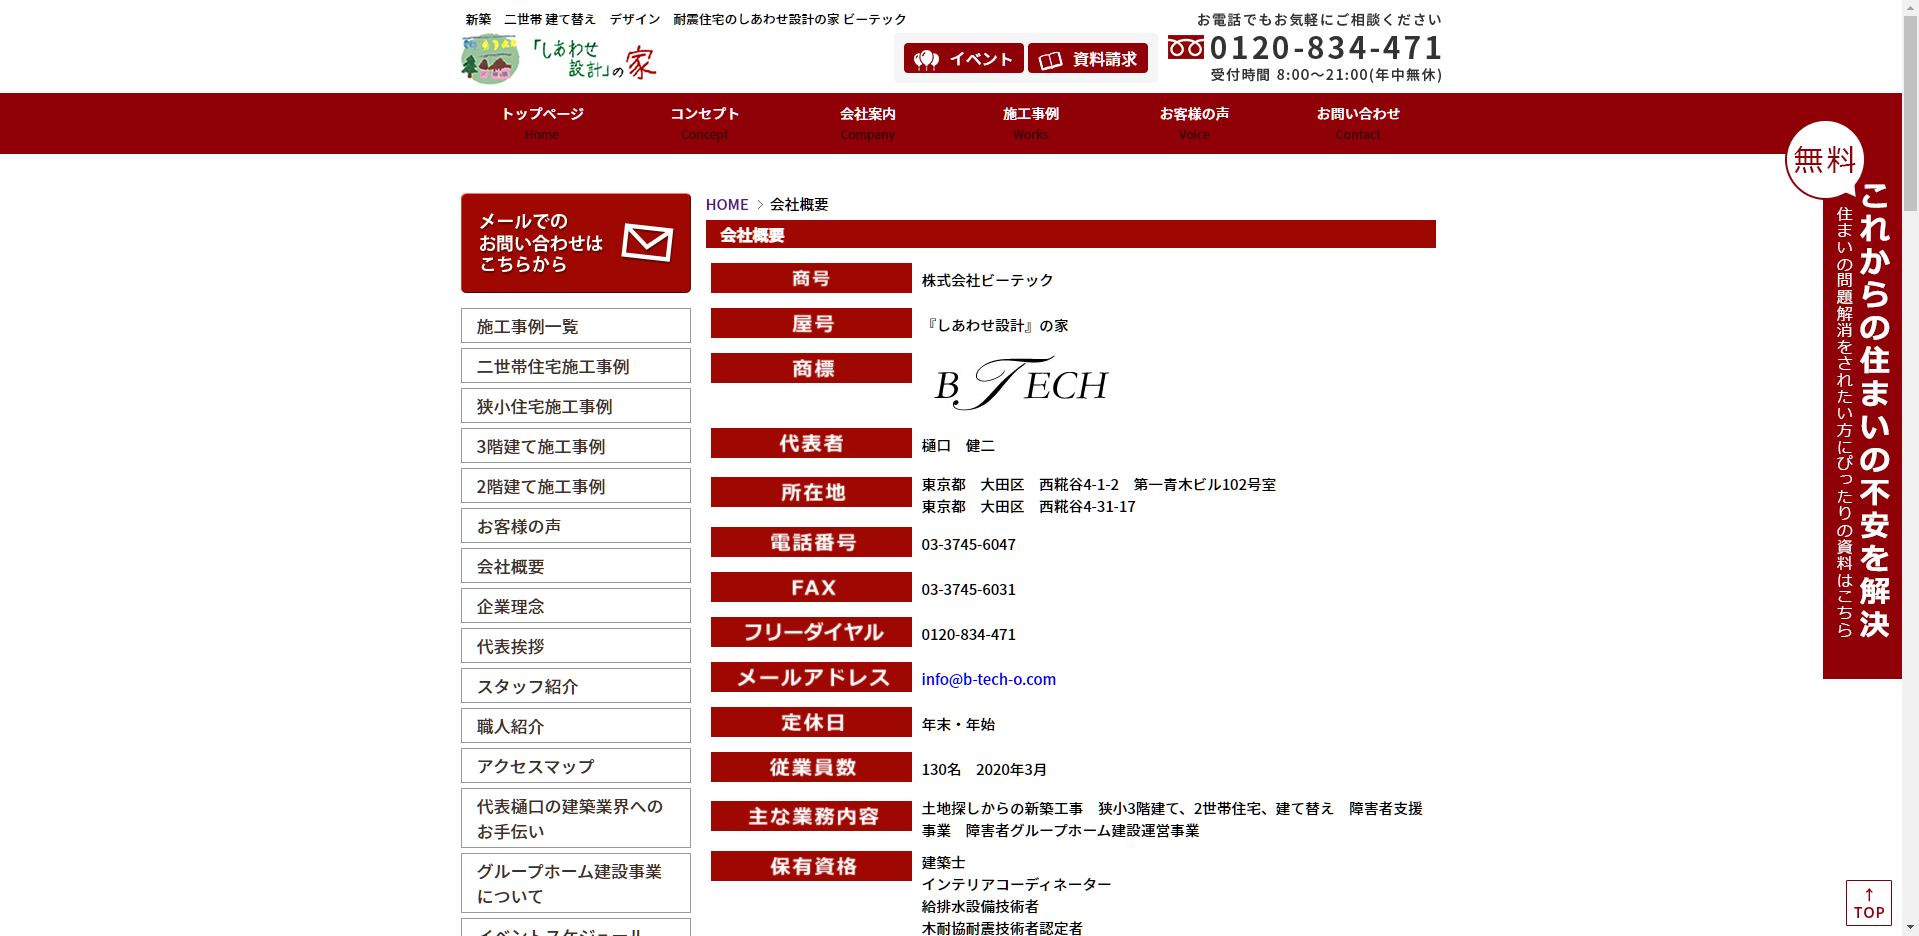Image resolution: width=1919 pixels, height=936 pixels.
Task: Click the TOP back-to-top button
Action: [x=1868, y=903]
